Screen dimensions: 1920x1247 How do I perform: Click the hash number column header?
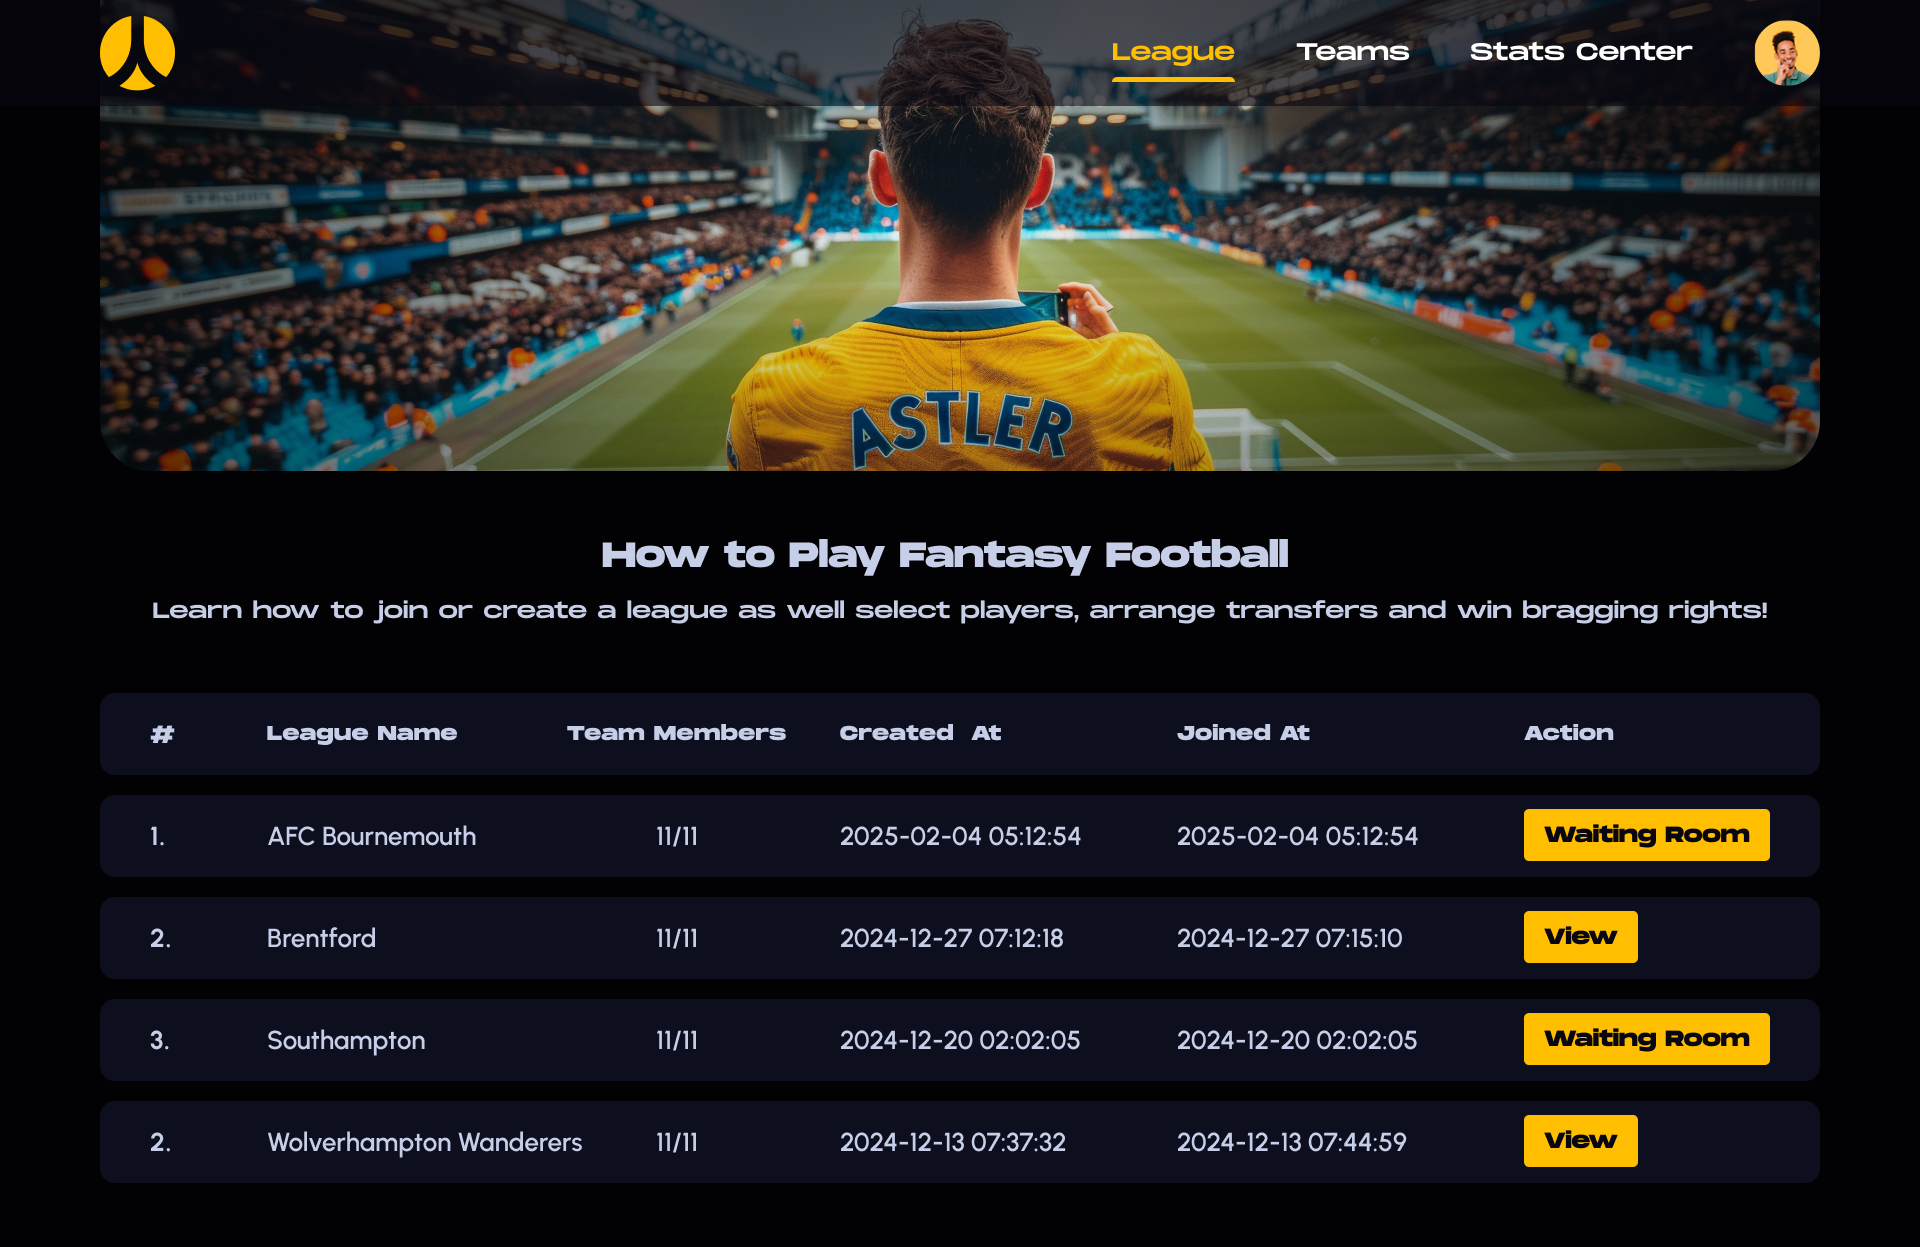click(162, 734)
